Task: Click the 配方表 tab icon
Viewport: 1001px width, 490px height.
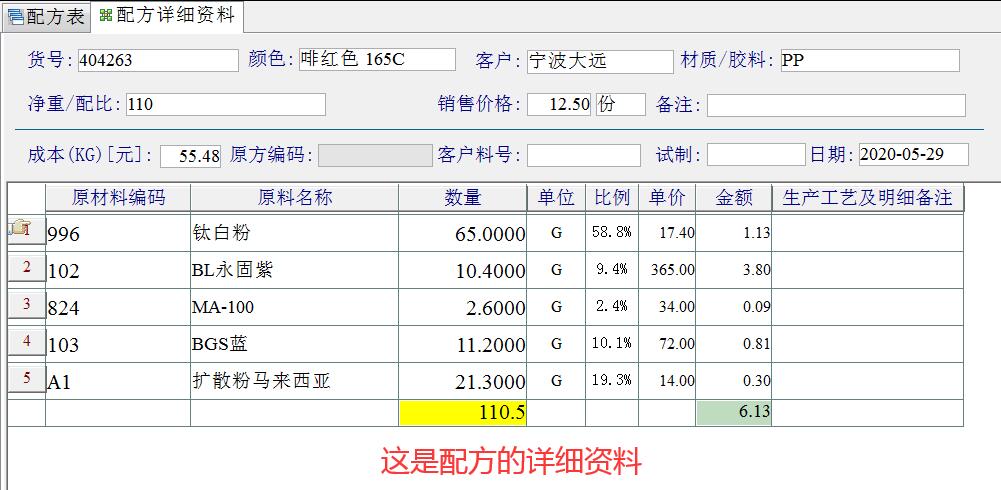Action: click(15, 17)
